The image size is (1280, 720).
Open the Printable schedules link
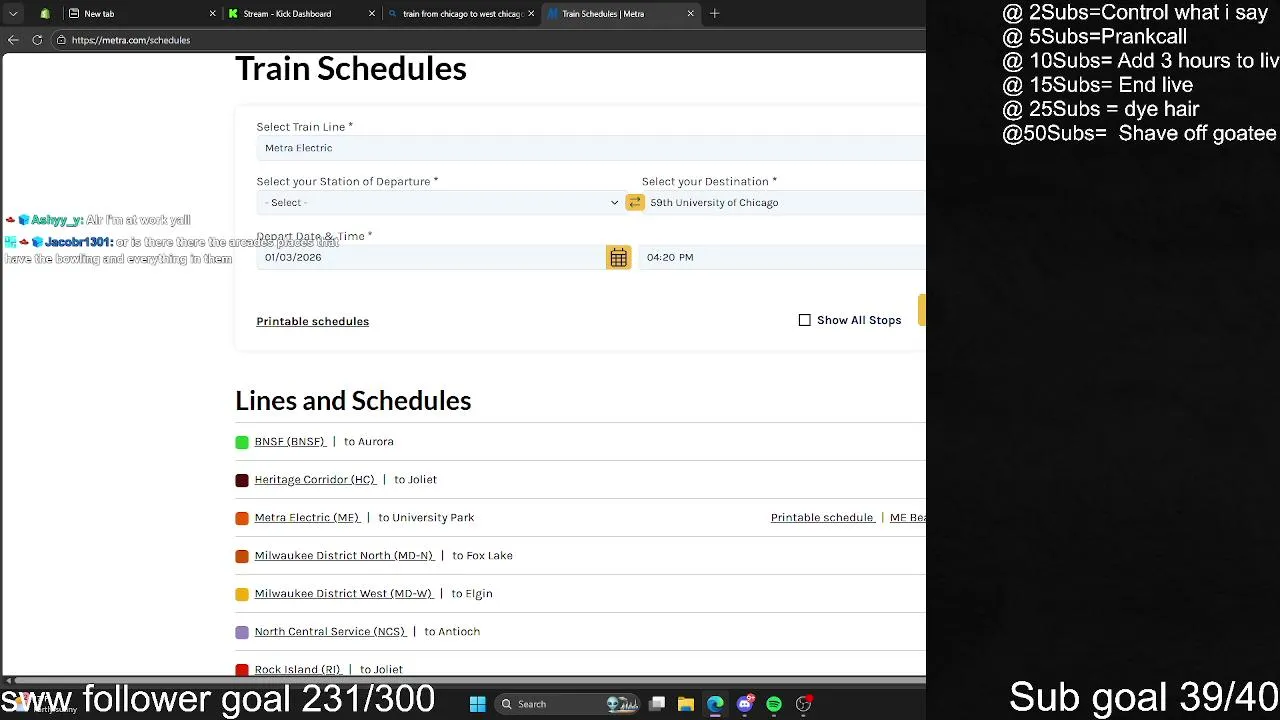312,321
